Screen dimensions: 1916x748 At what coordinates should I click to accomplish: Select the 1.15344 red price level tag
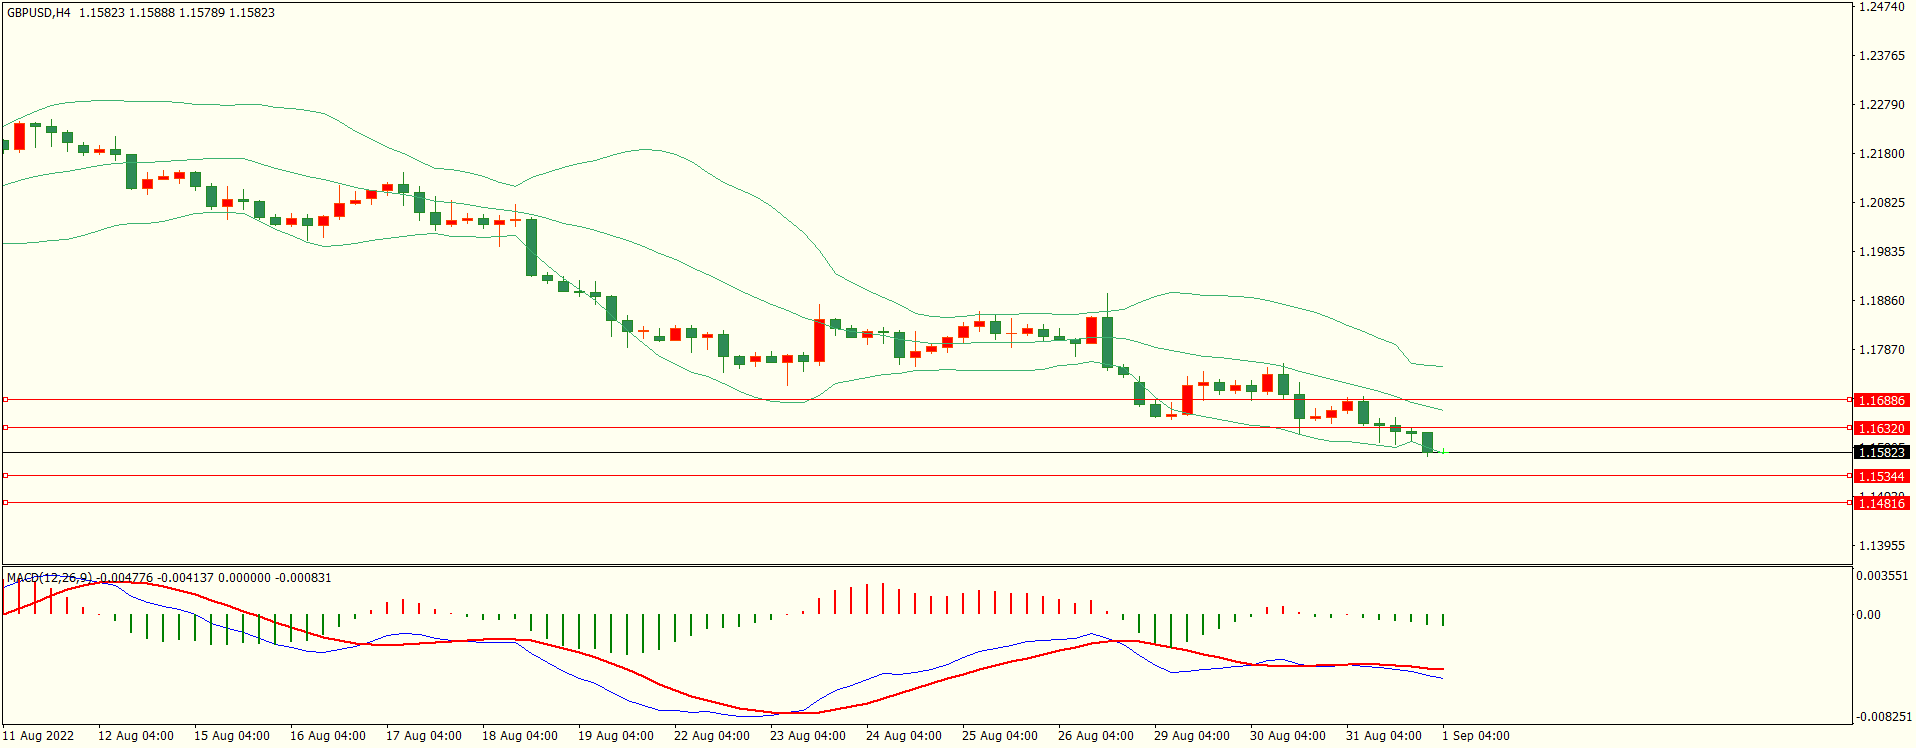pos(1880,477)
